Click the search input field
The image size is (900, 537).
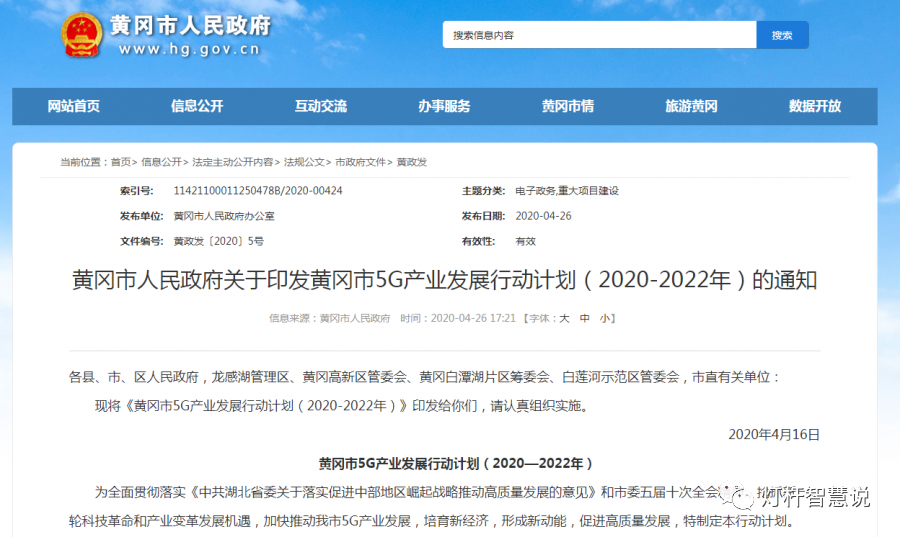(x=599, y=35)
